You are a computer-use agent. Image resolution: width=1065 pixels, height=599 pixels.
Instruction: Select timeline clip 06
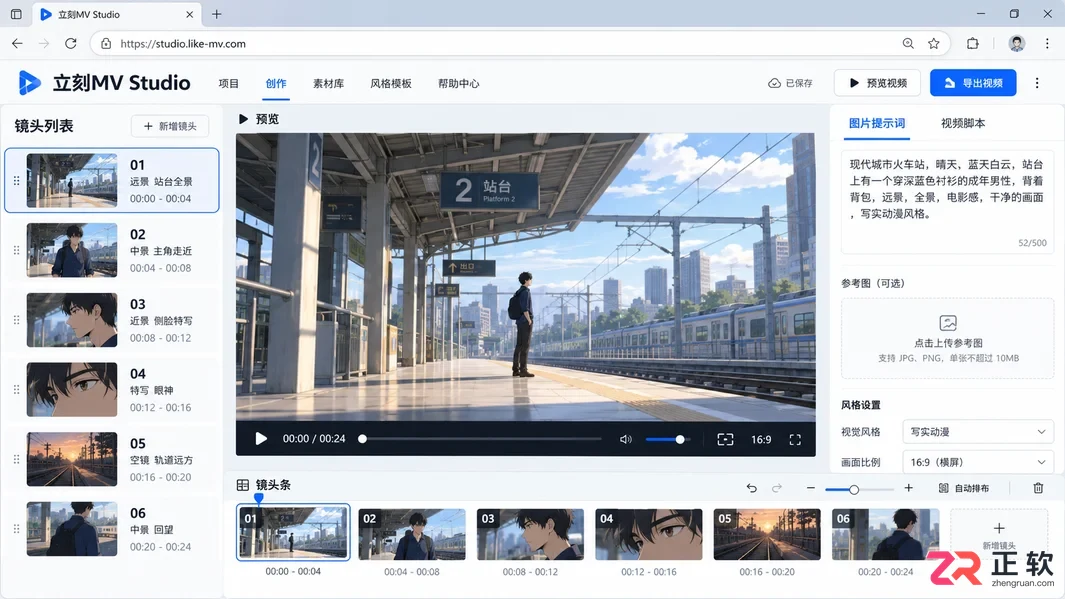pyautogui.click(x=886, y=534)
